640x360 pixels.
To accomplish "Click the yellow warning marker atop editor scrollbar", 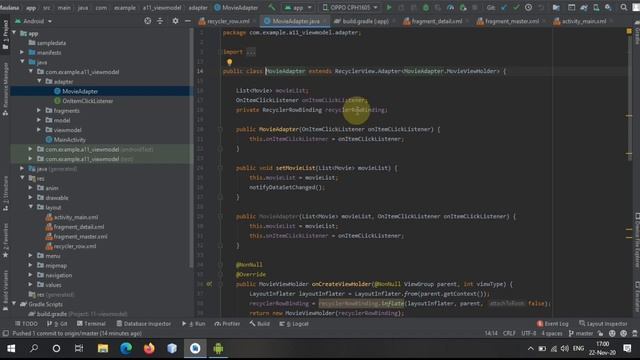I will [629, 31].
